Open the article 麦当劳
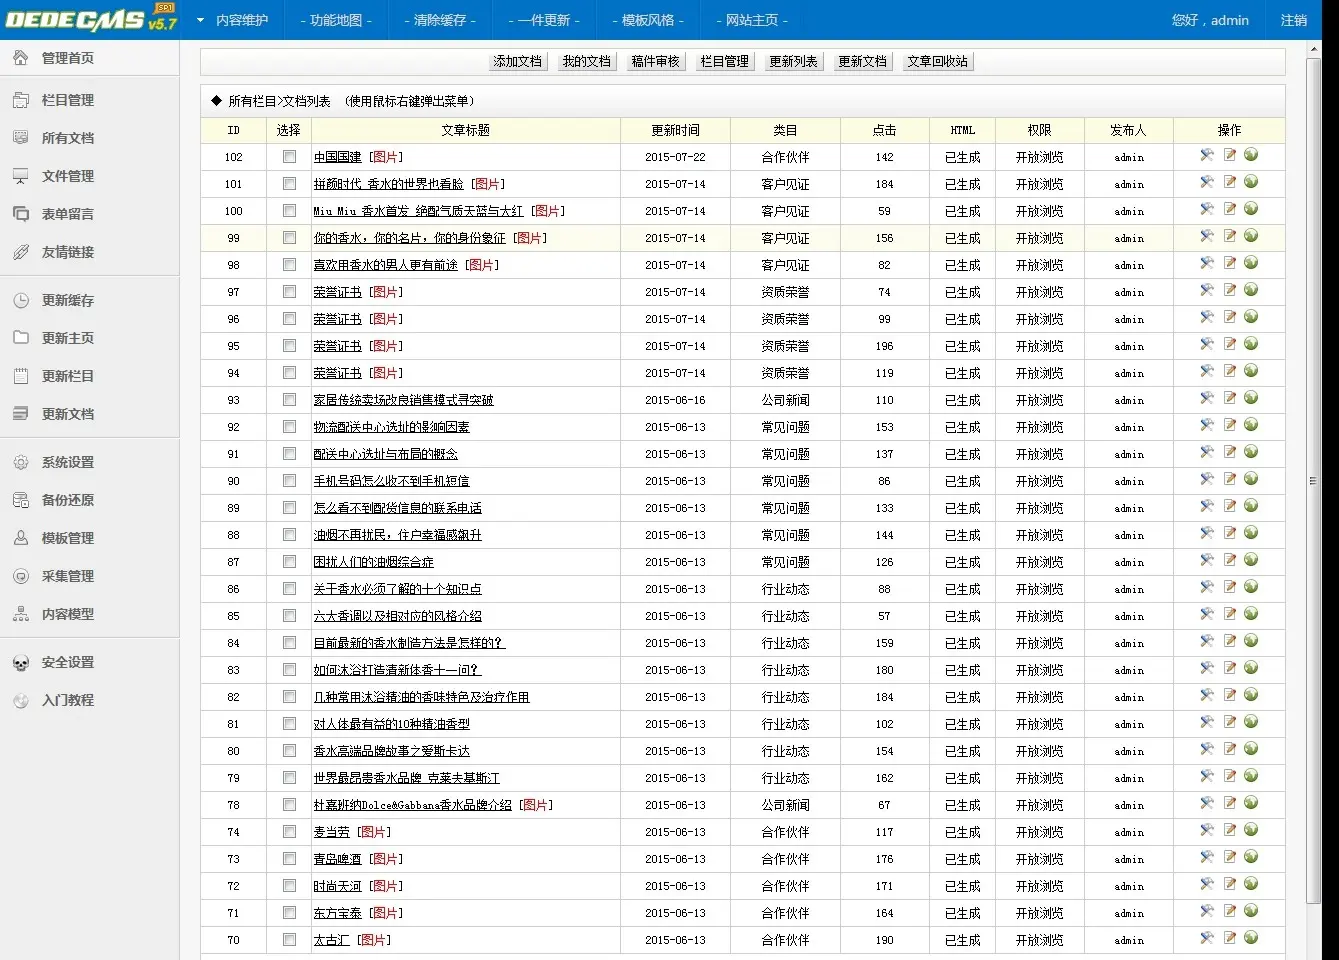The height and width of the screenshot is (960, 1339). (332, 832)
